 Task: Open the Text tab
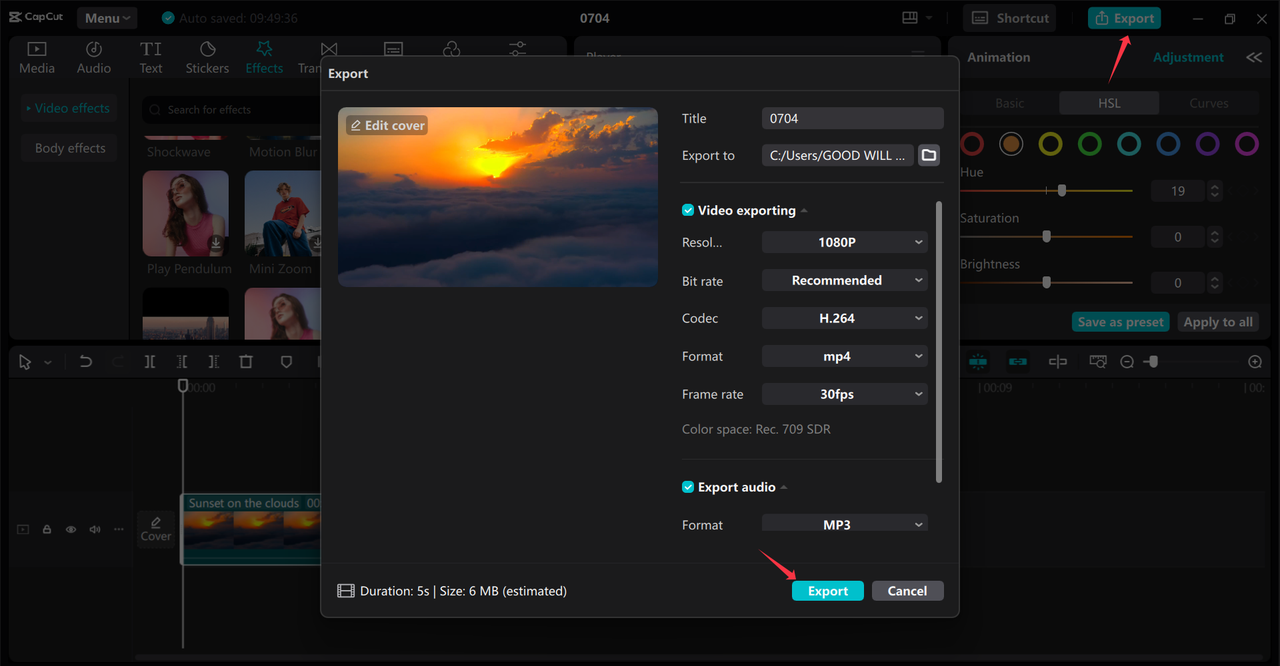[151, 58]
